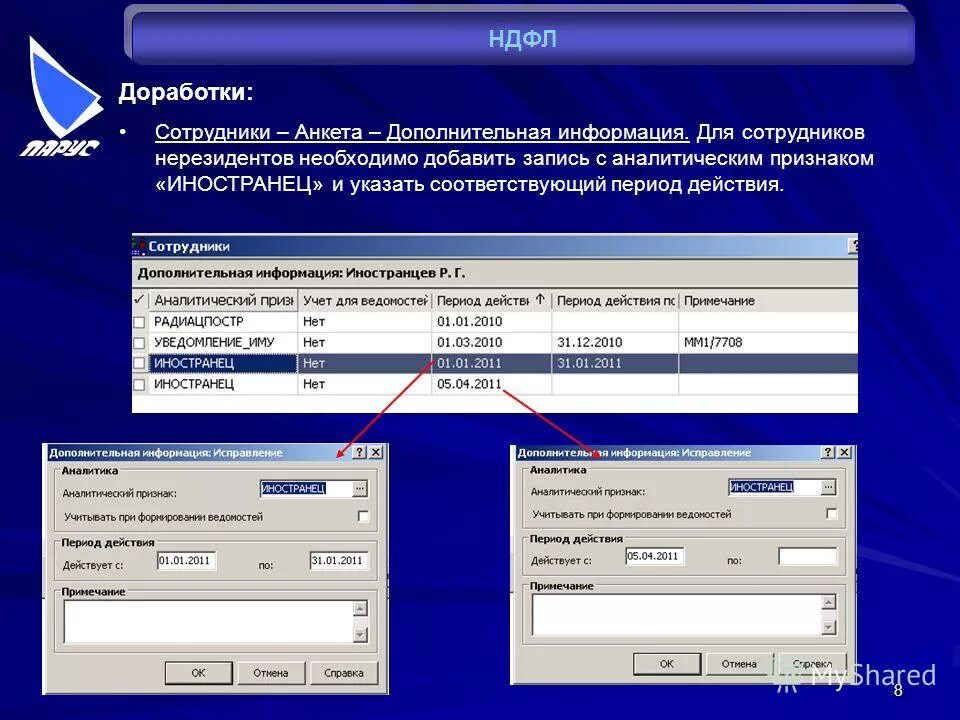The width and height of the screenshot is (960, 720).
Task: Click scroll-up arrow in Примечание field
Action: click(x=358, y=609)
